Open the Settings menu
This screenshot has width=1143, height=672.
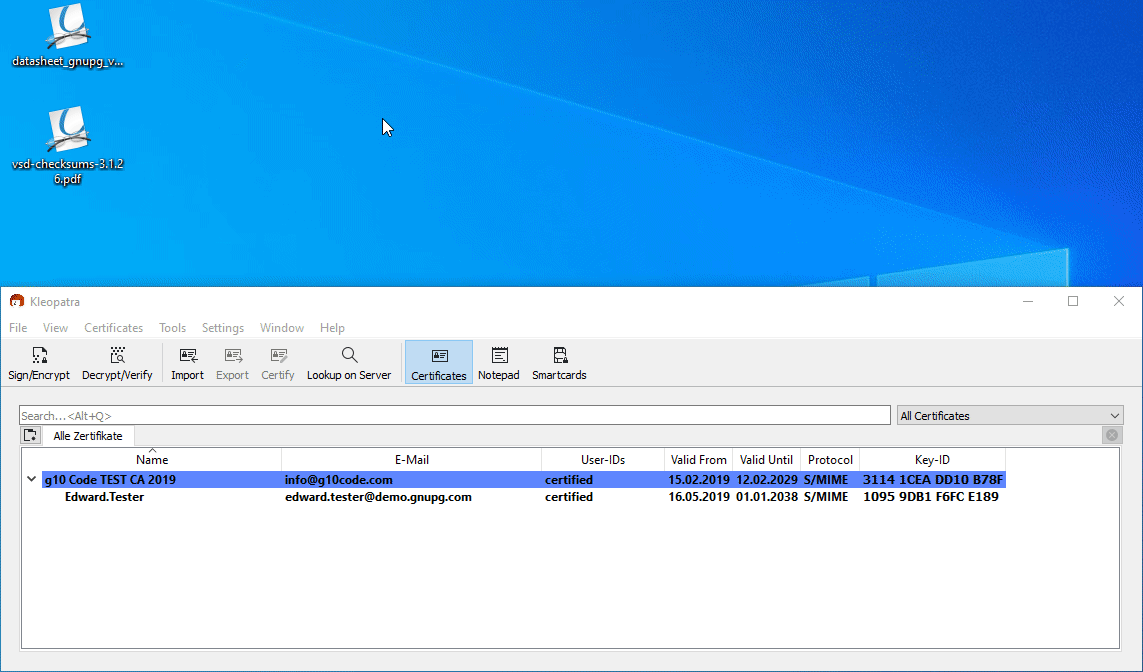point(223,328)
